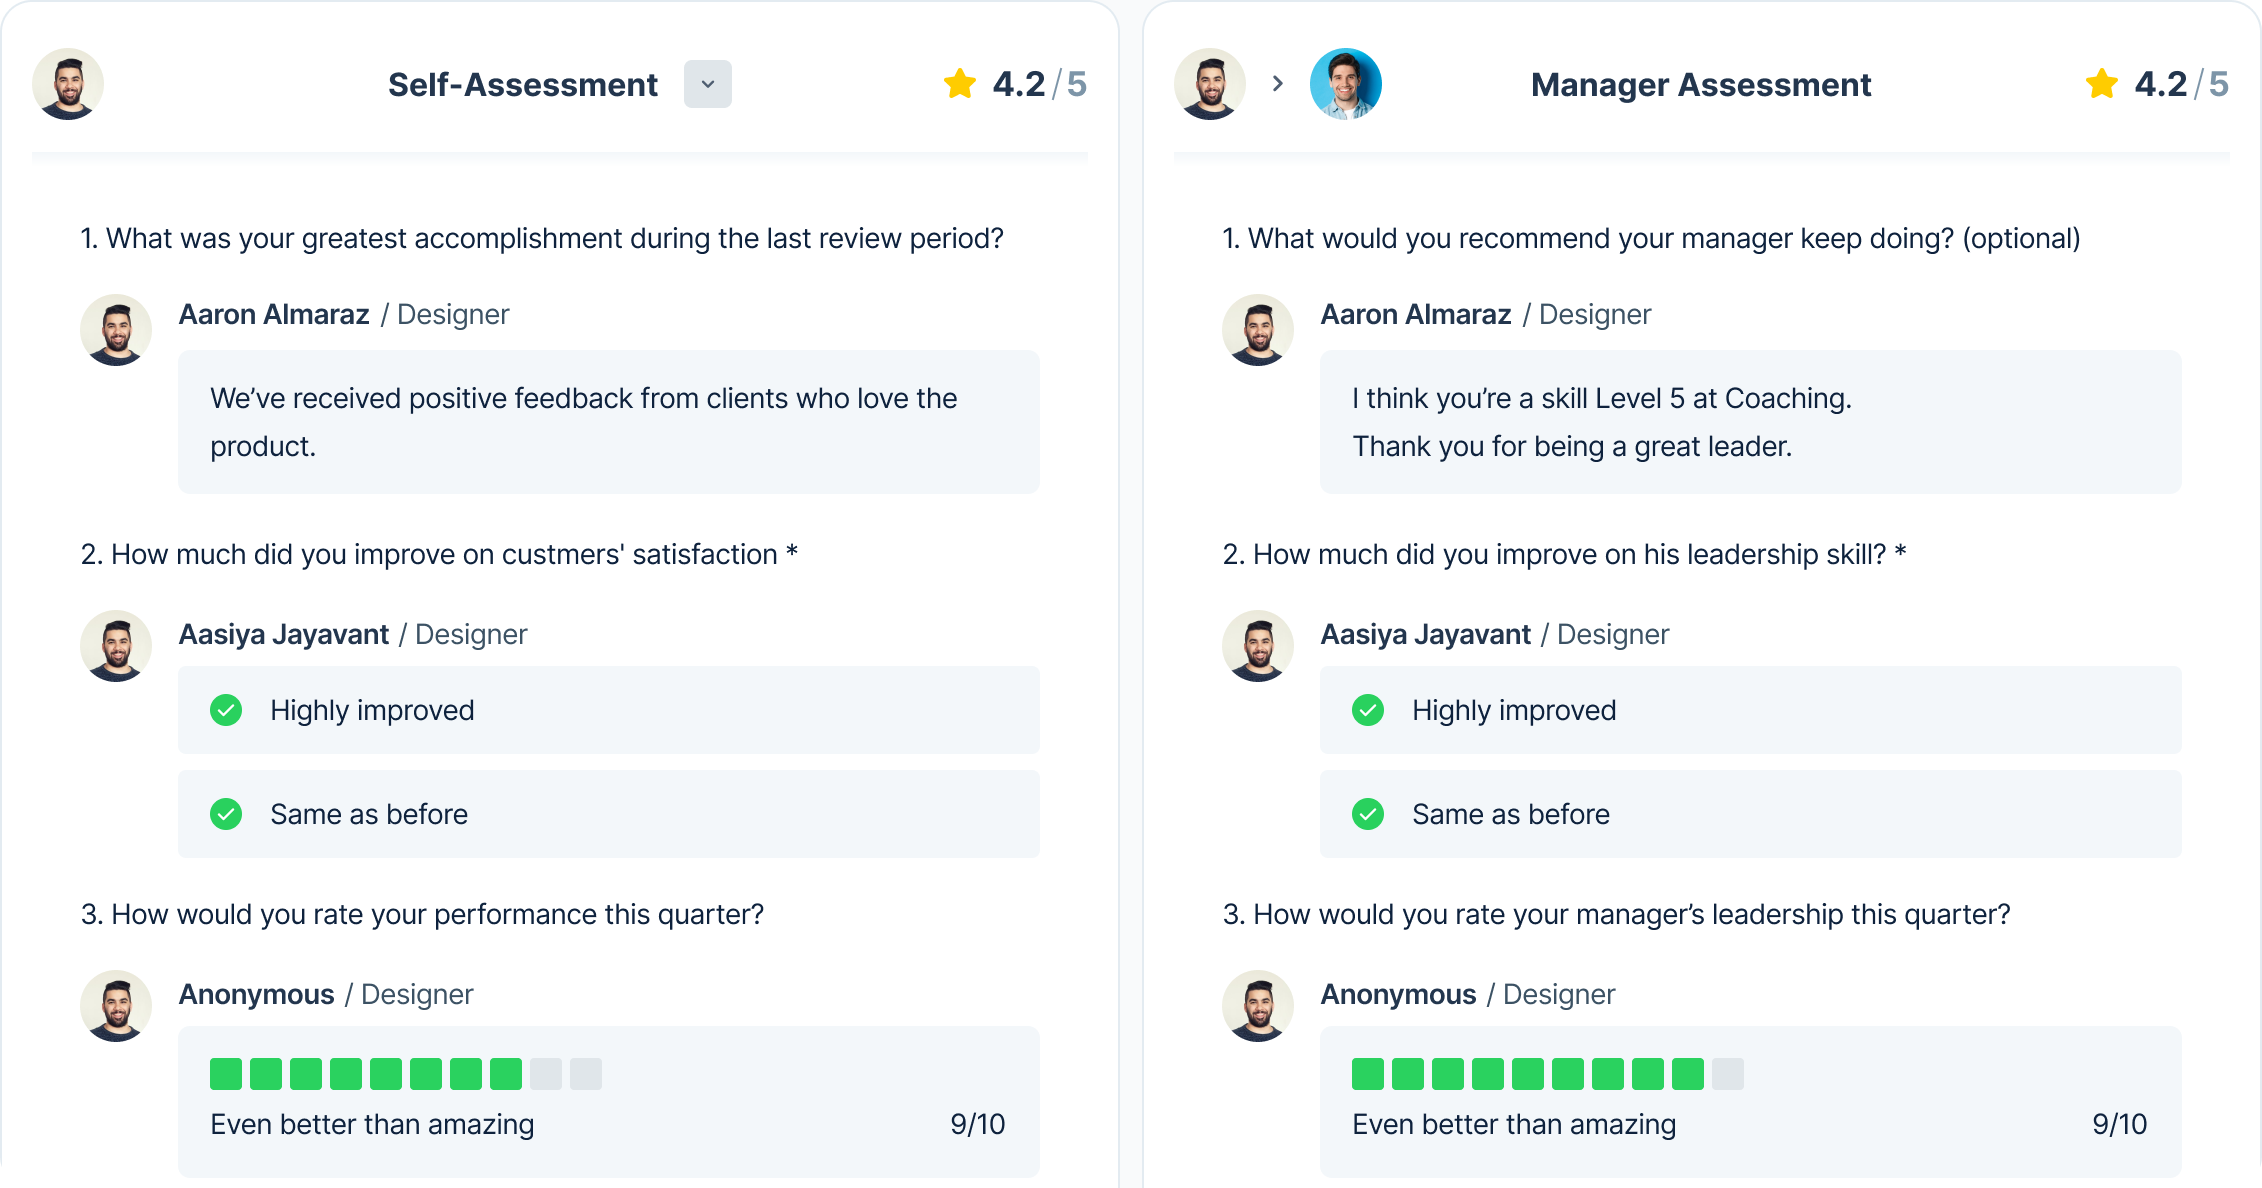Expand the Self-Assessment dropdown chevron
The height and width of the screenshot is (1188, 2262).
[x=708, y=84]
